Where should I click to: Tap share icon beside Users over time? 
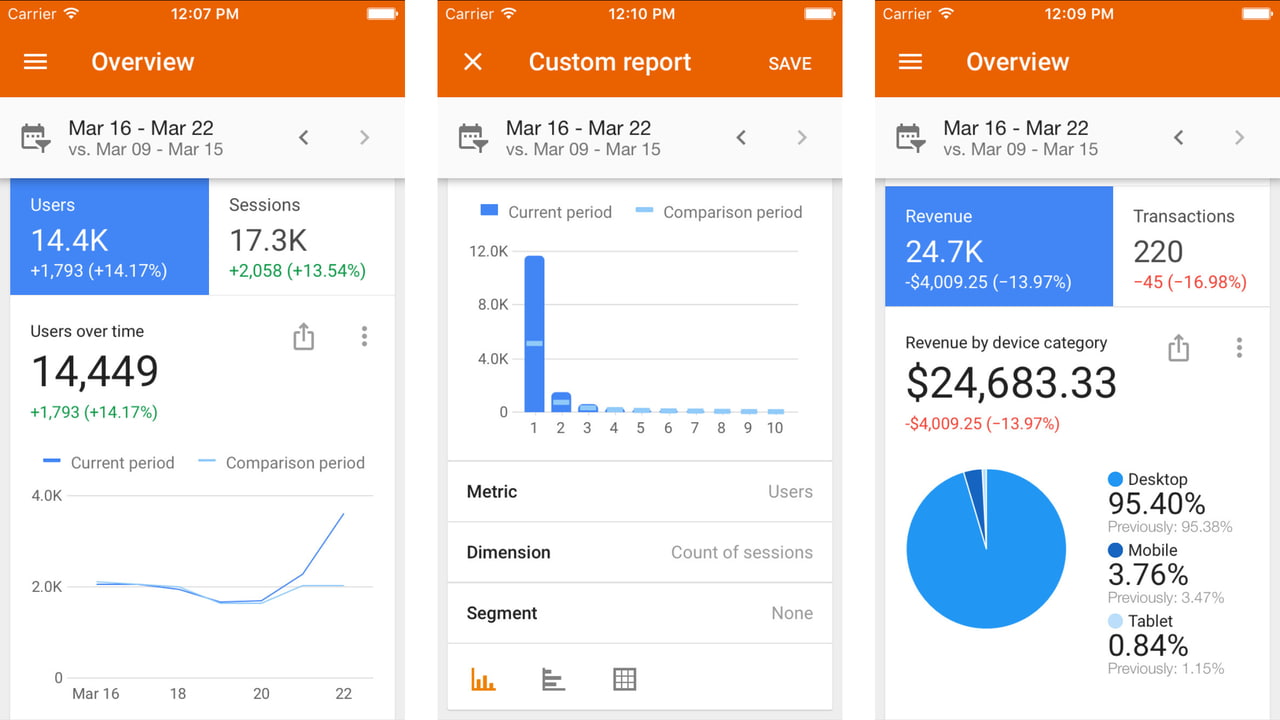303,337
